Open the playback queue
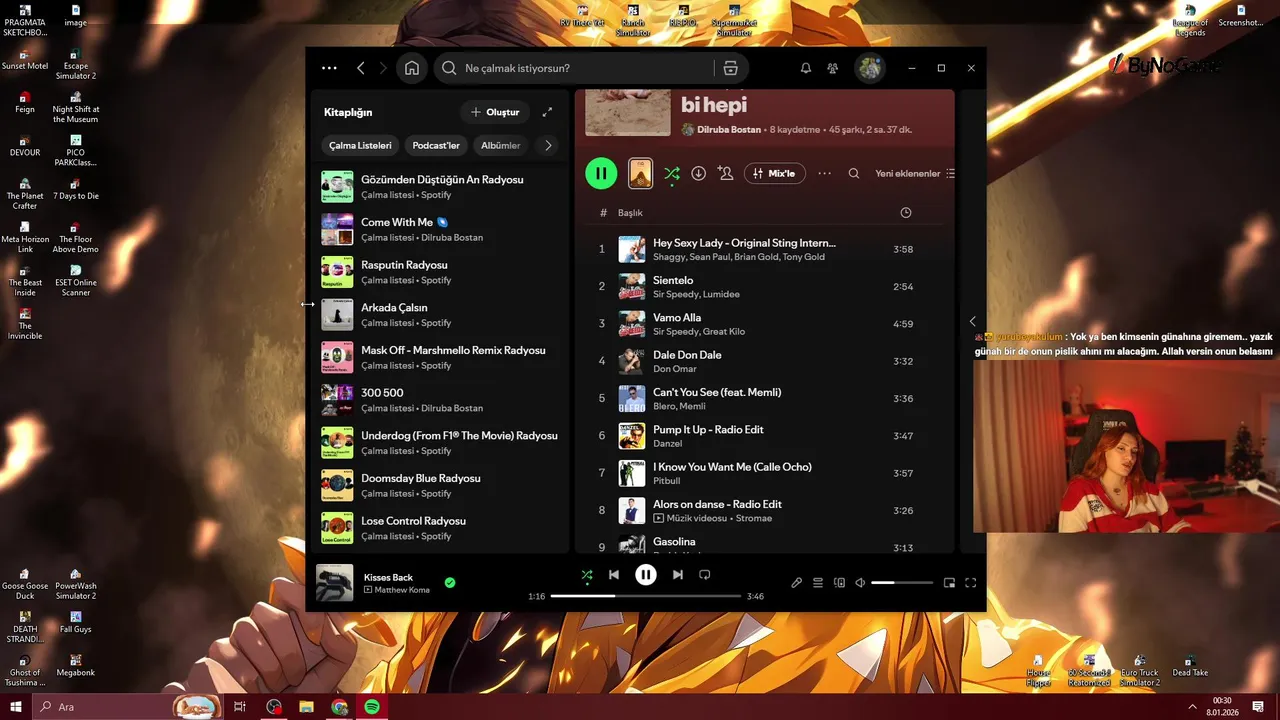Screen dimensions: 1280x720 click(818, 583)
